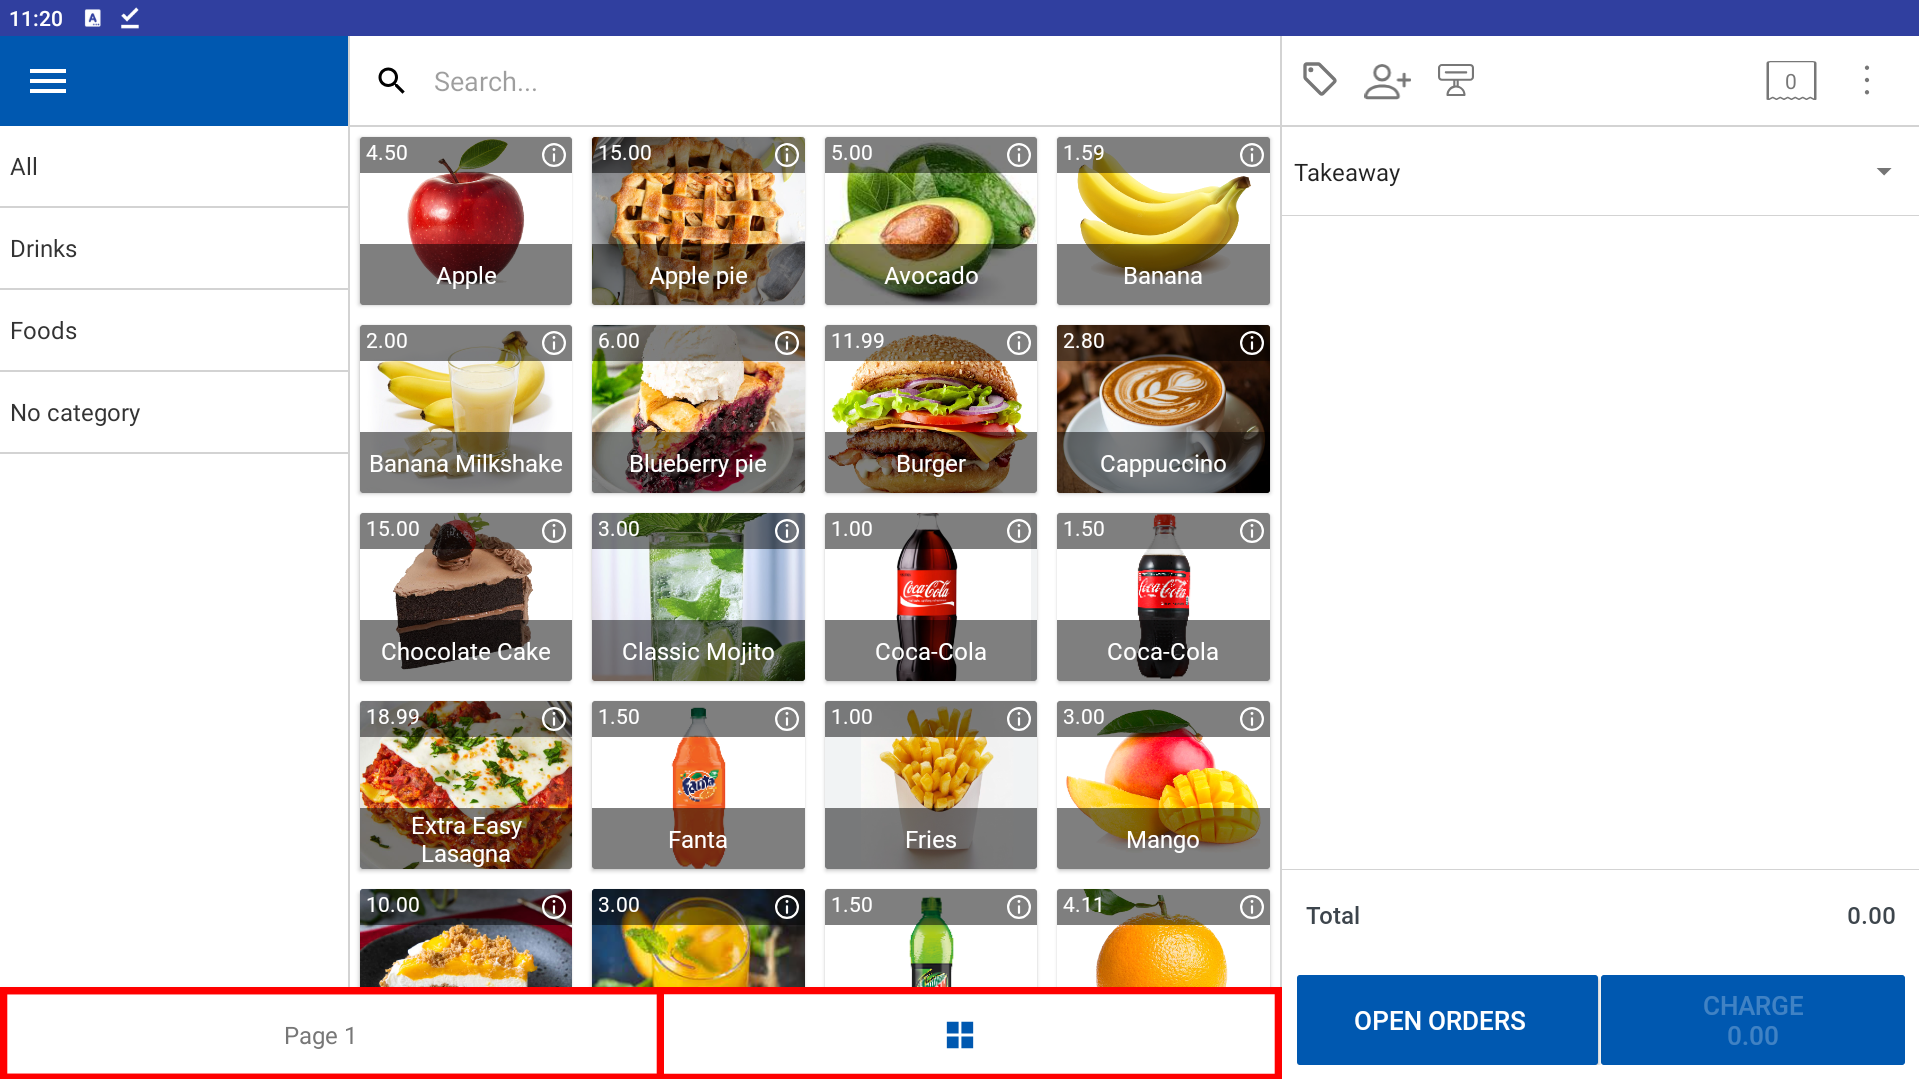Add a customer to the order

pos(1386,81)
